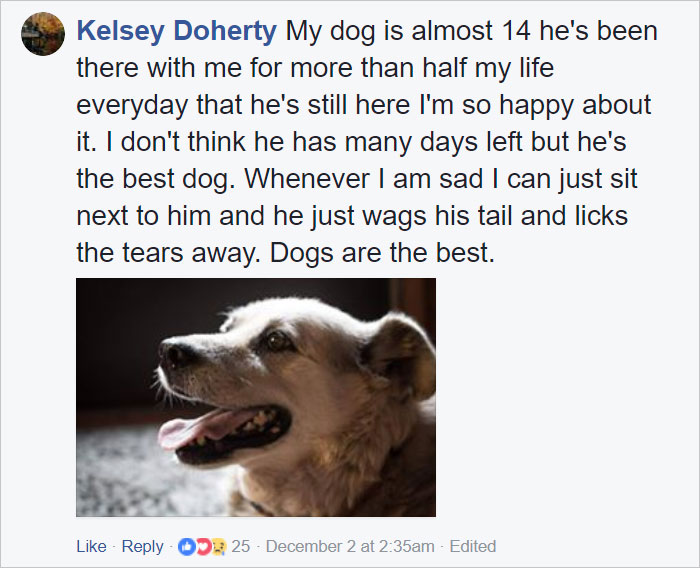Visit the Kelsey Doherty profile name link

pyautogui.click(x=176, y=31)
